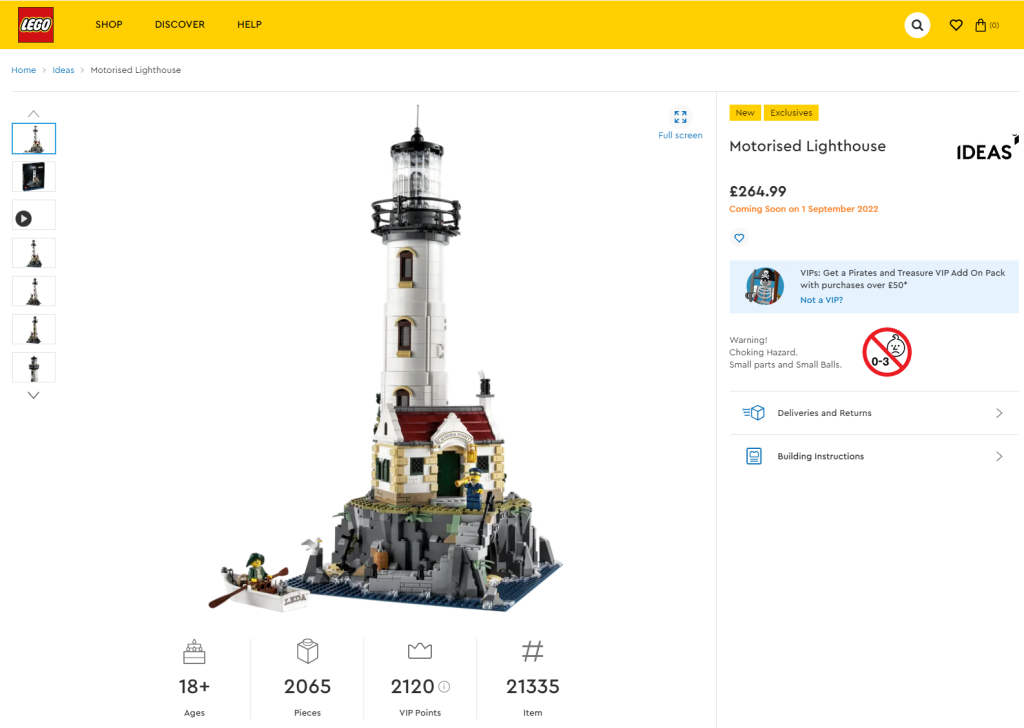
Task: Open the DISCOVER menu
Action: [180, 25]
